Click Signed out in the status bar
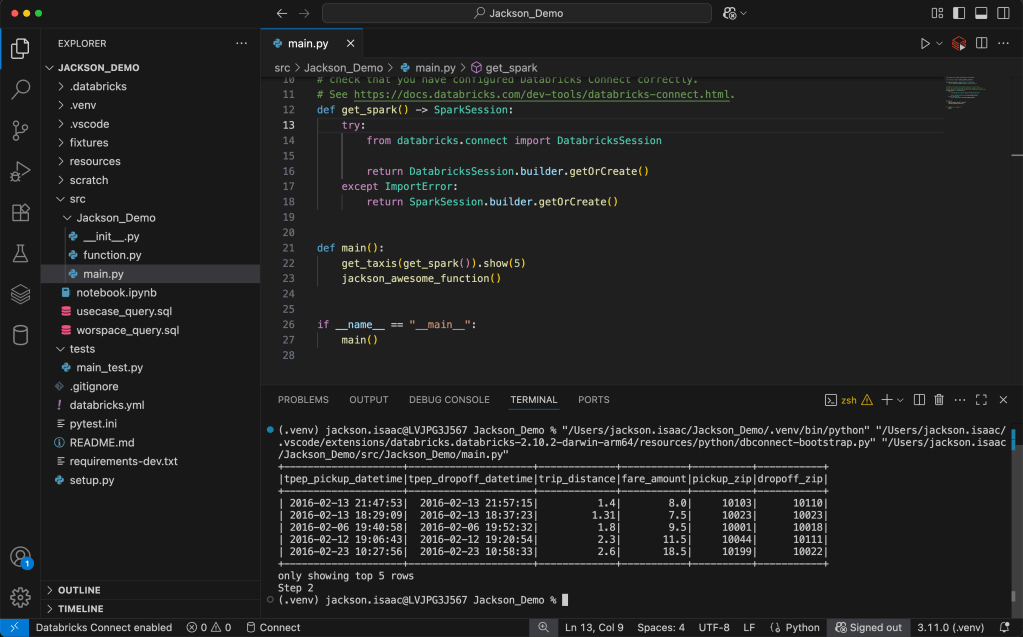This screenshot has width=1023, height=637. pyautogui.click(x=868, y=627)
